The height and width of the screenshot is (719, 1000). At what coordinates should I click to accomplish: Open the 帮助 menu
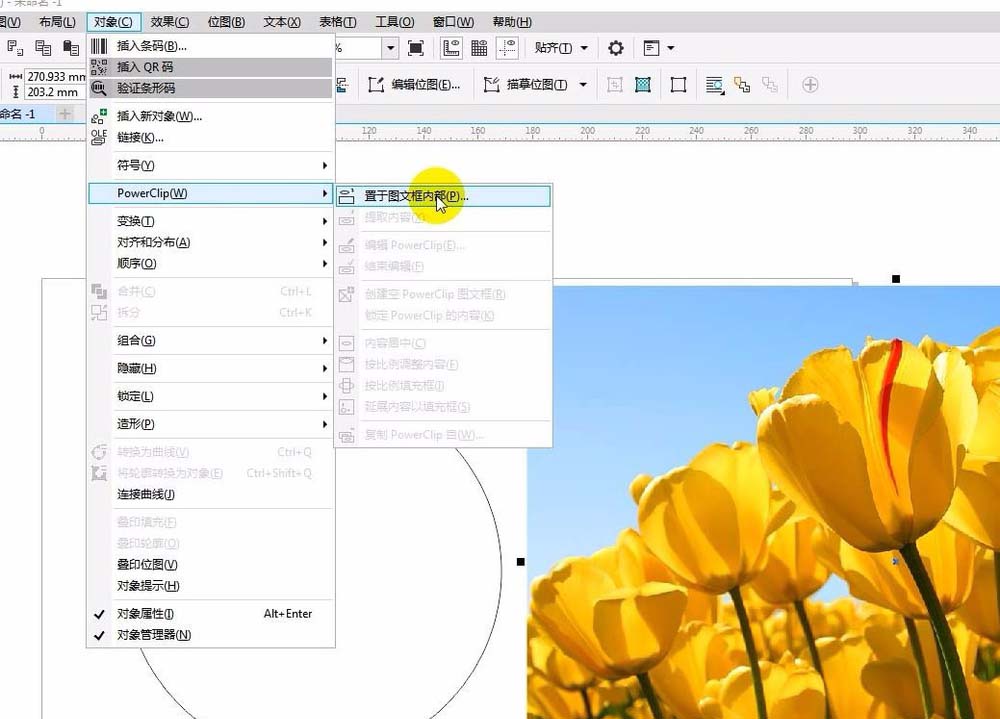tap(512, 22)
